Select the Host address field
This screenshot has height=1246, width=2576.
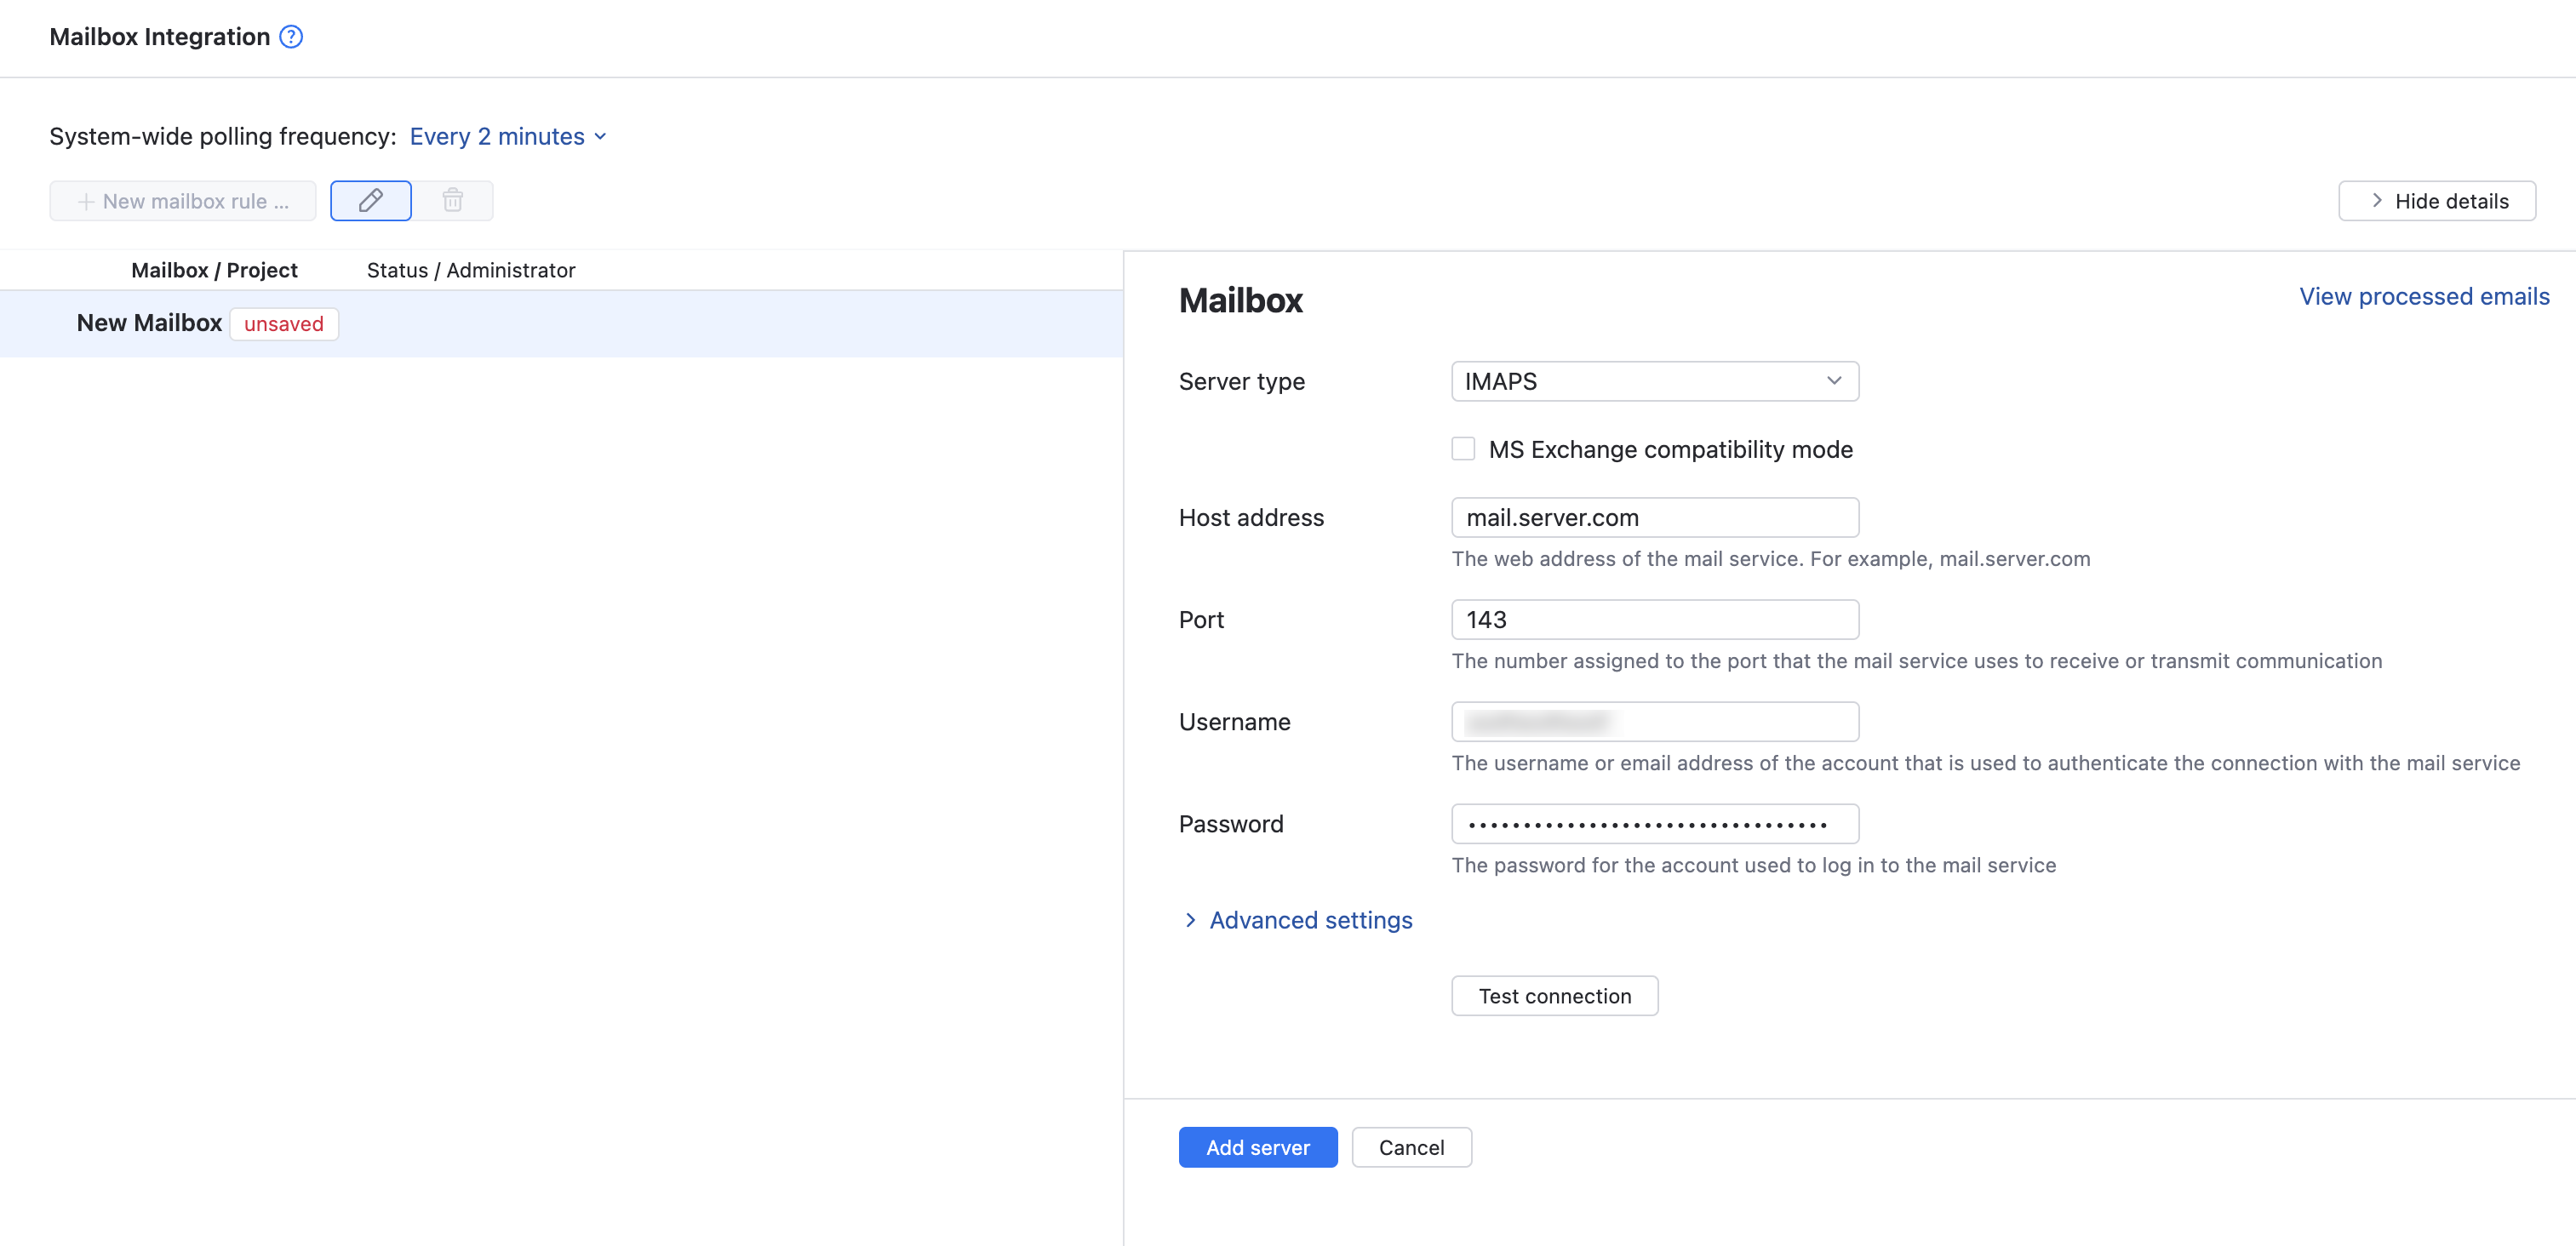click(1653, 517)
